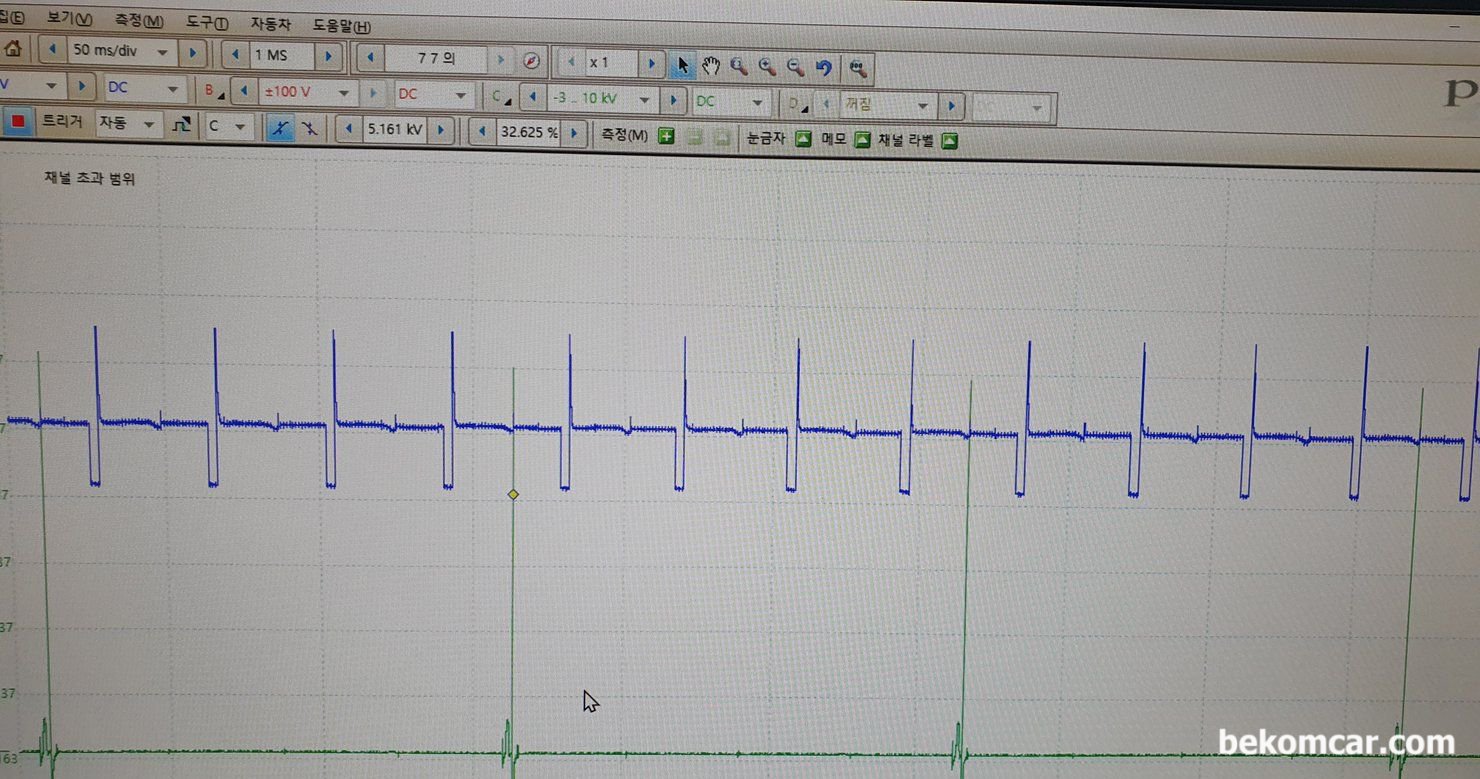
Task: Select the hand pan tool
Action: (711, 66)
